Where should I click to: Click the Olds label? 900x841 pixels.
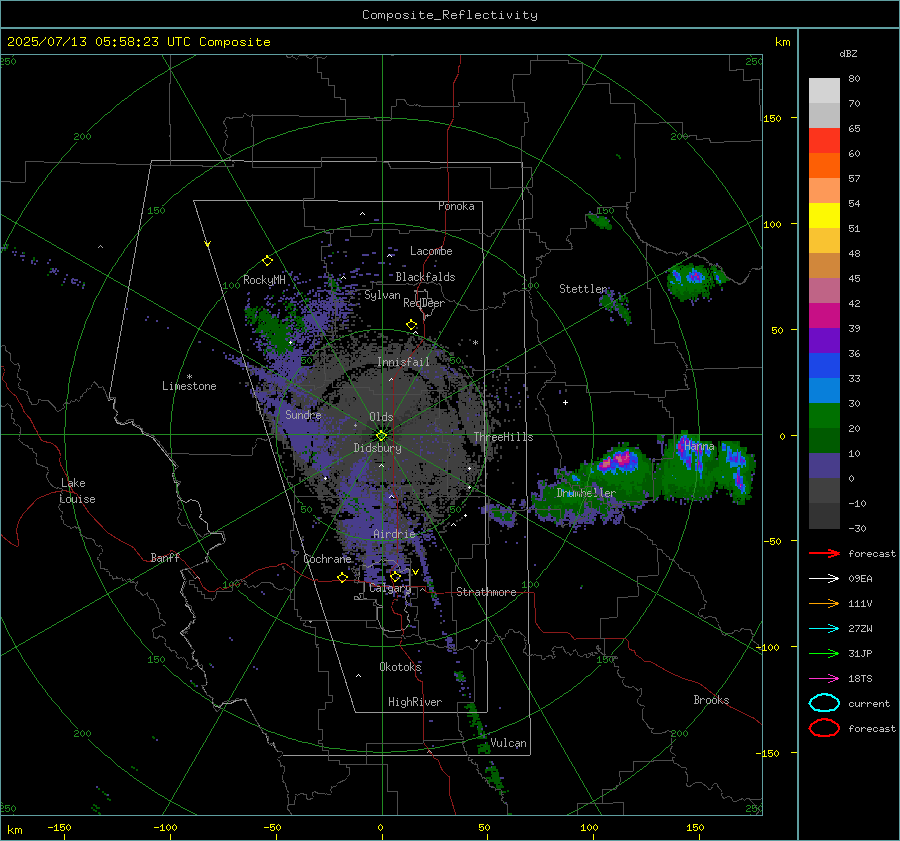pos(381,417)
